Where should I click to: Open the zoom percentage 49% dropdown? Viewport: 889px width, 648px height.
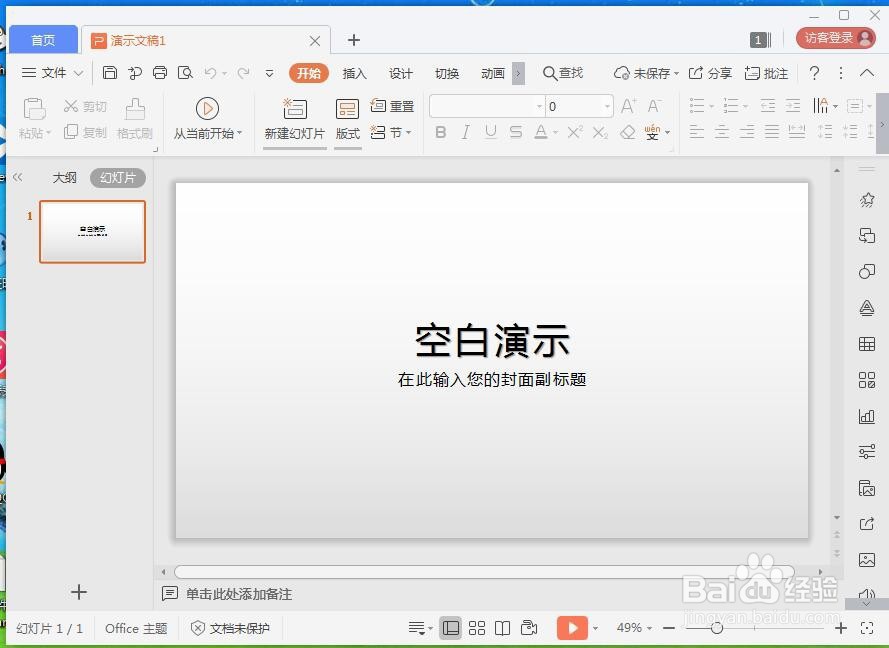point(634,628)
